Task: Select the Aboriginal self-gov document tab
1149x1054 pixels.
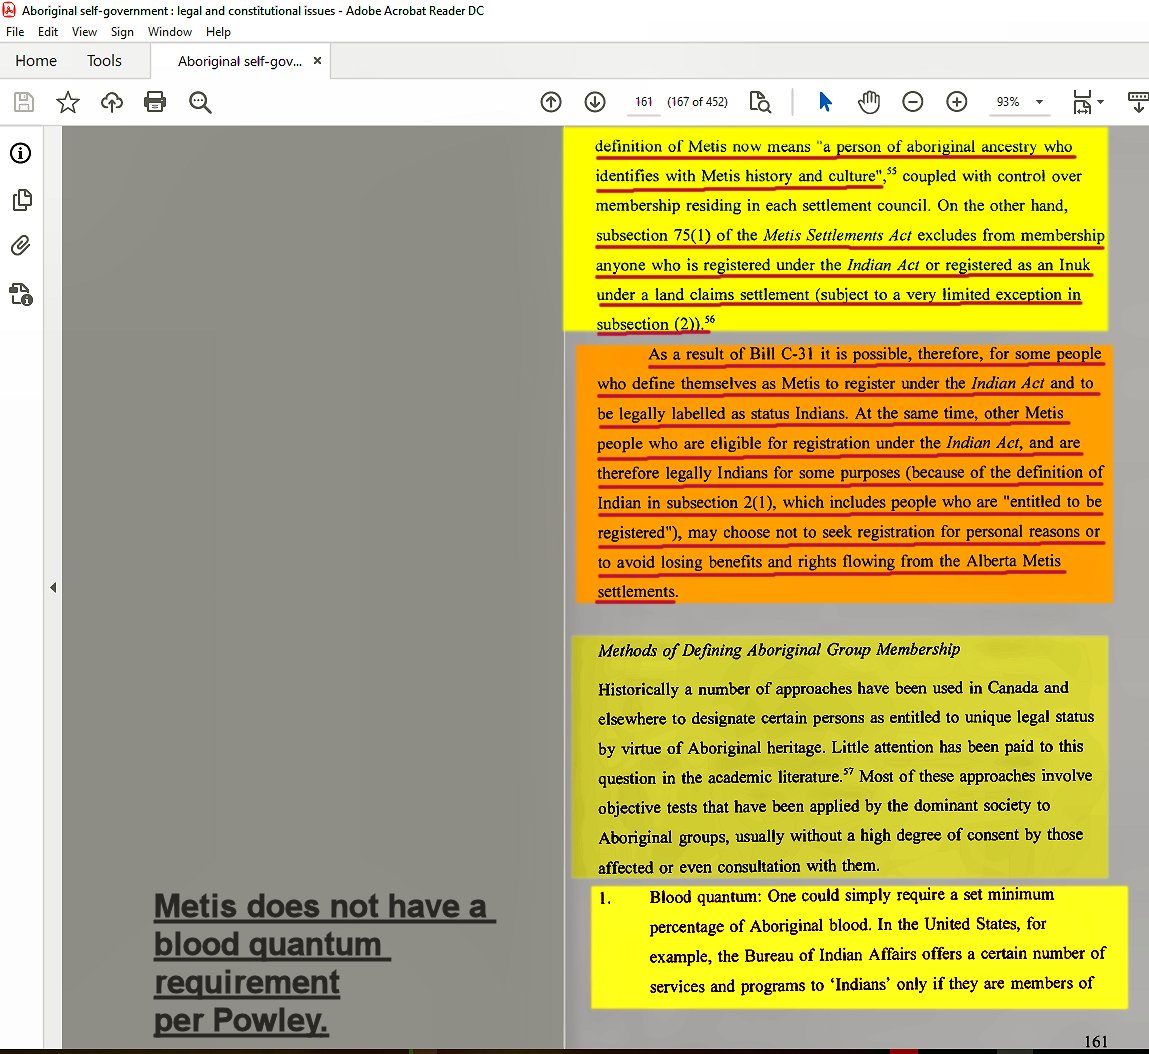Action: coord(240,62)
